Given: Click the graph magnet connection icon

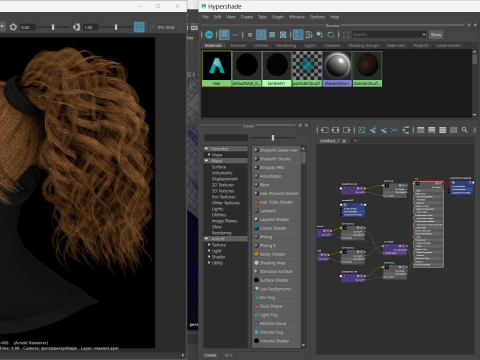Looking at the screenshot, I should (x=406, y=130).
